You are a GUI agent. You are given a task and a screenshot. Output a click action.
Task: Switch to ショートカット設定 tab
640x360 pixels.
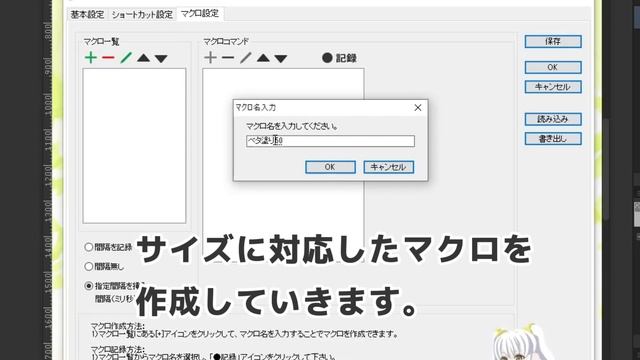pyautogui.click(x=142, y=15)
